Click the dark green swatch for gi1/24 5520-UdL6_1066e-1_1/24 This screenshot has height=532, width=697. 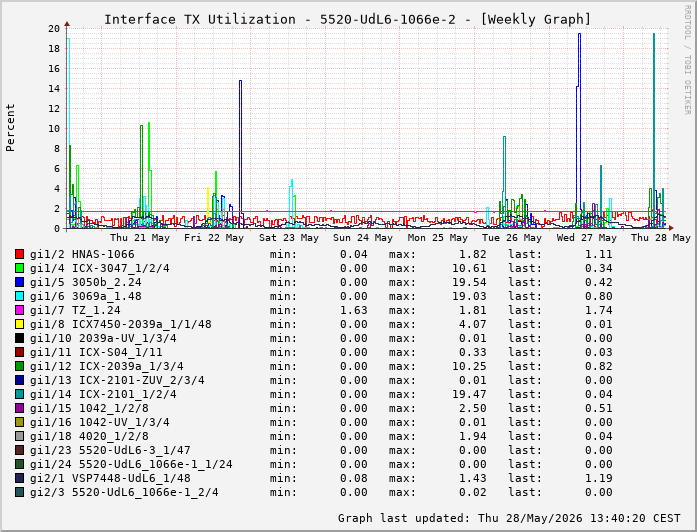point(19,464)
